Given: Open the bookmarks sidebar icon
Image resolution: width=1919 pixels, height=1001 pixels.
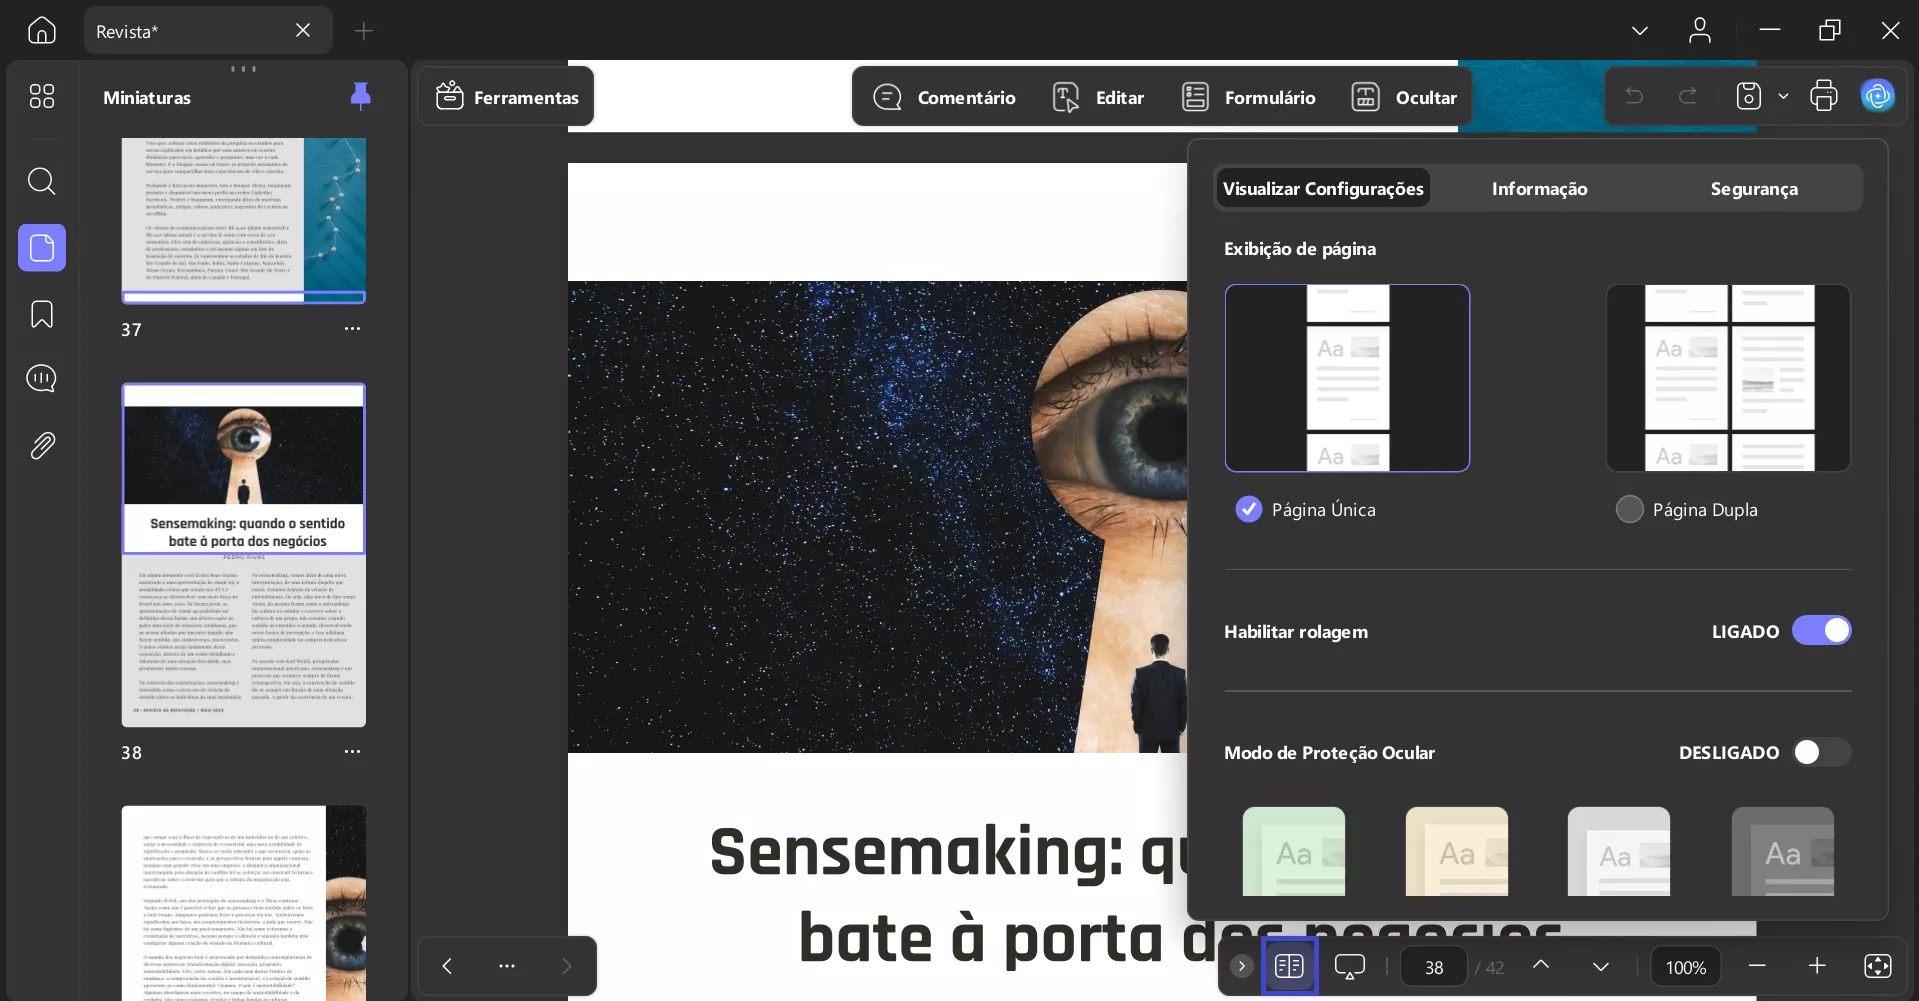Looking at the screenshot, I should pyautogui.click(x=42, y=314).
